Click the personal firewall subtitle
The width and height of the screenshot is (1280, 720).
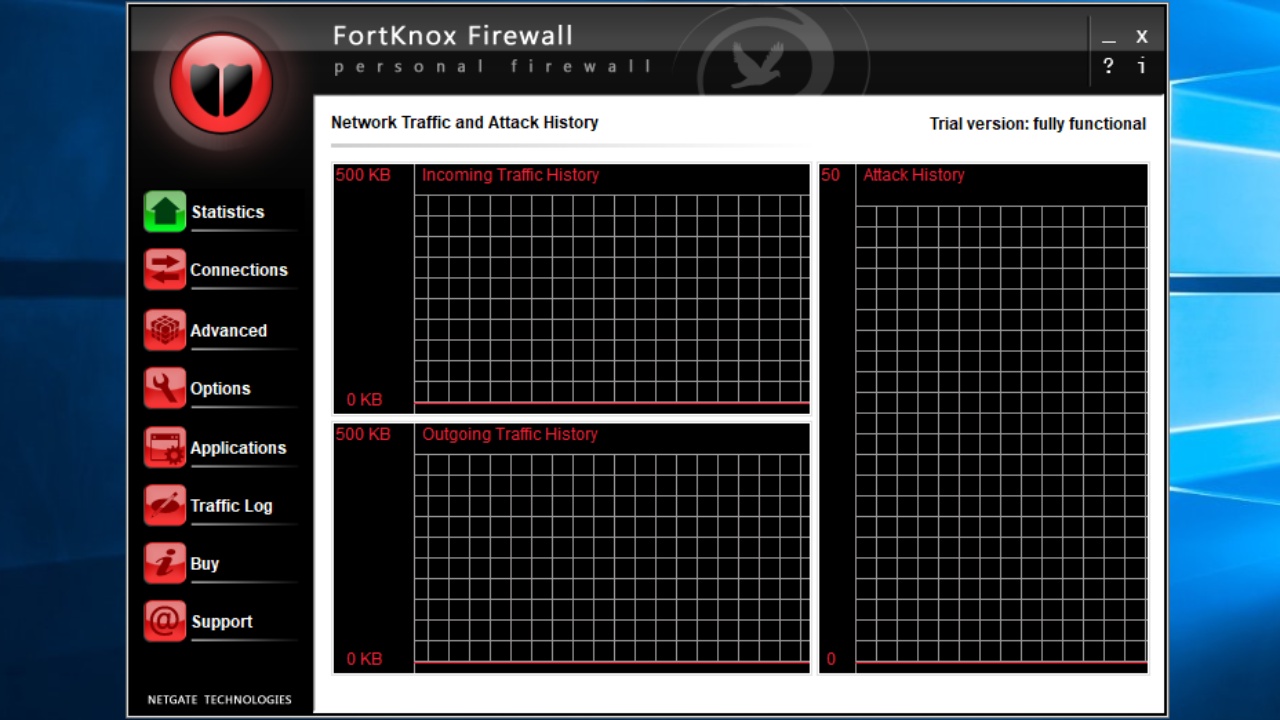[x=493, y=67]
